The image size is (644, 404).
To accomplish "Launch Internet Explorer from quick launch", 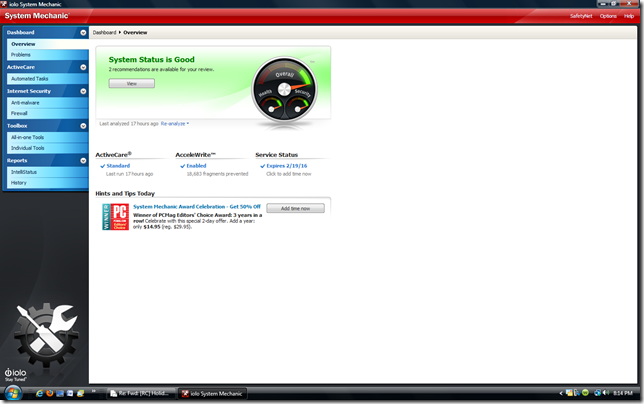I will tap(39, 393).
